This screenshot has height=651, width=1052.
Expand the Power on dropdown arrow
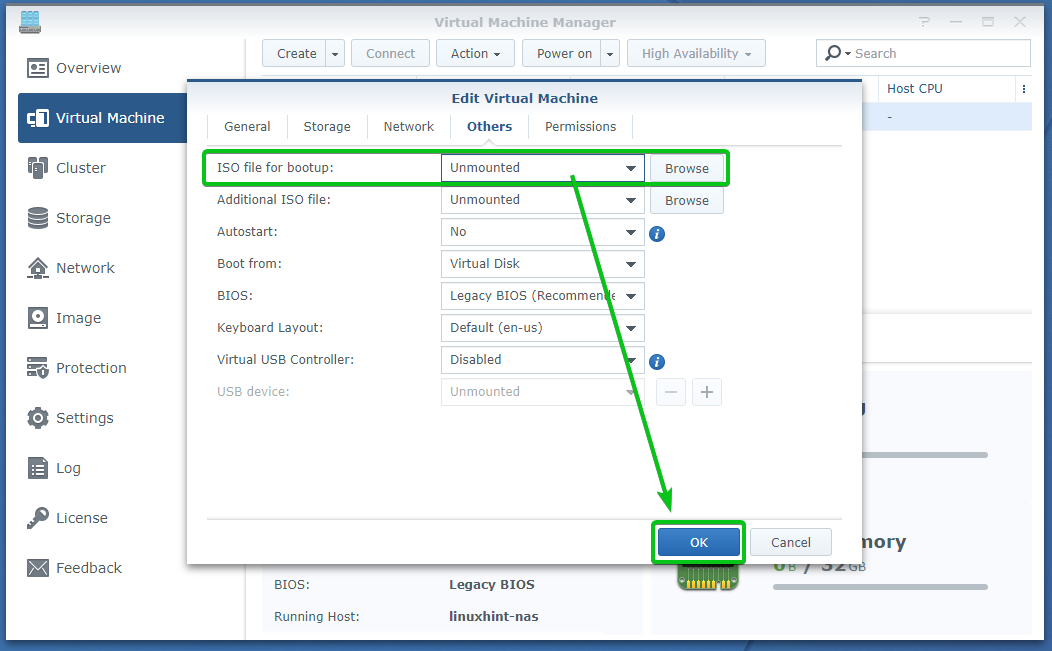[x=610, y=54]
